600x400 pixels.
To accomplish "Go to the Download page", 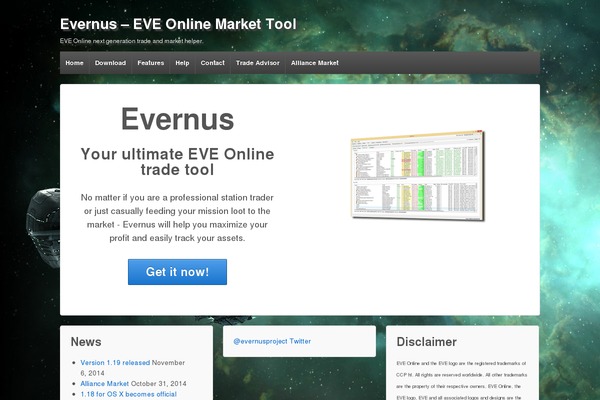I will point(110,63).
